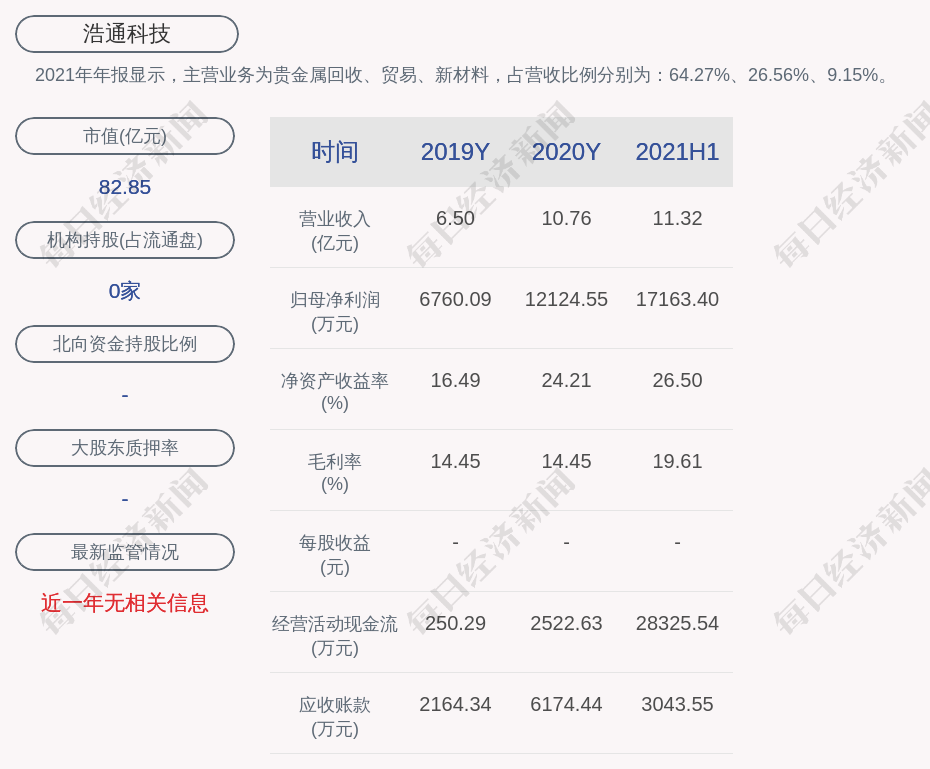The width and height of the screenshot is (930, 769).
Task: Click the 机构持股(占流通盘) label
Action: 125,240
